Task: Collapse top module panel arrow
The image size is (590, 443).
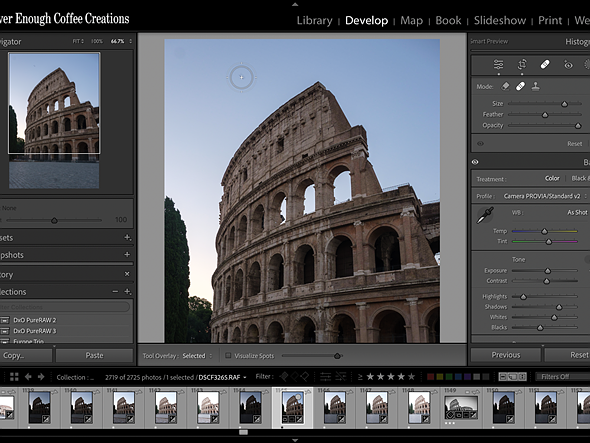Action: click(x=295, y=5)
